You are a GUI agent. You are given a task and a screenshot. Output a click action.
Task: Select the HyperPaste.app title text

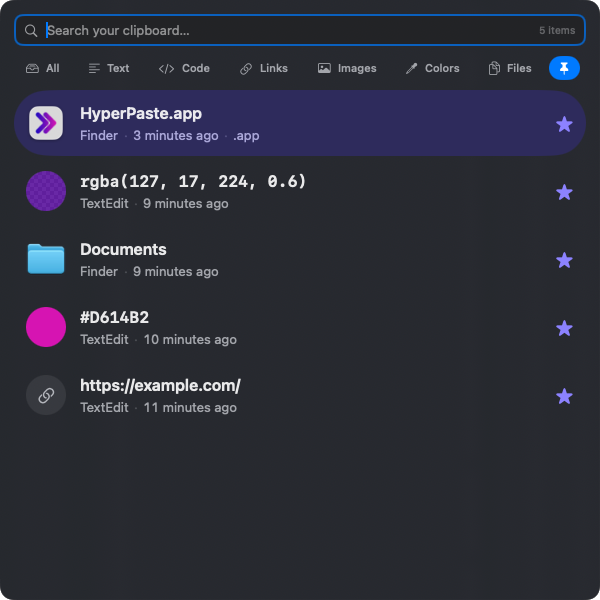click(x=141, y=114)
